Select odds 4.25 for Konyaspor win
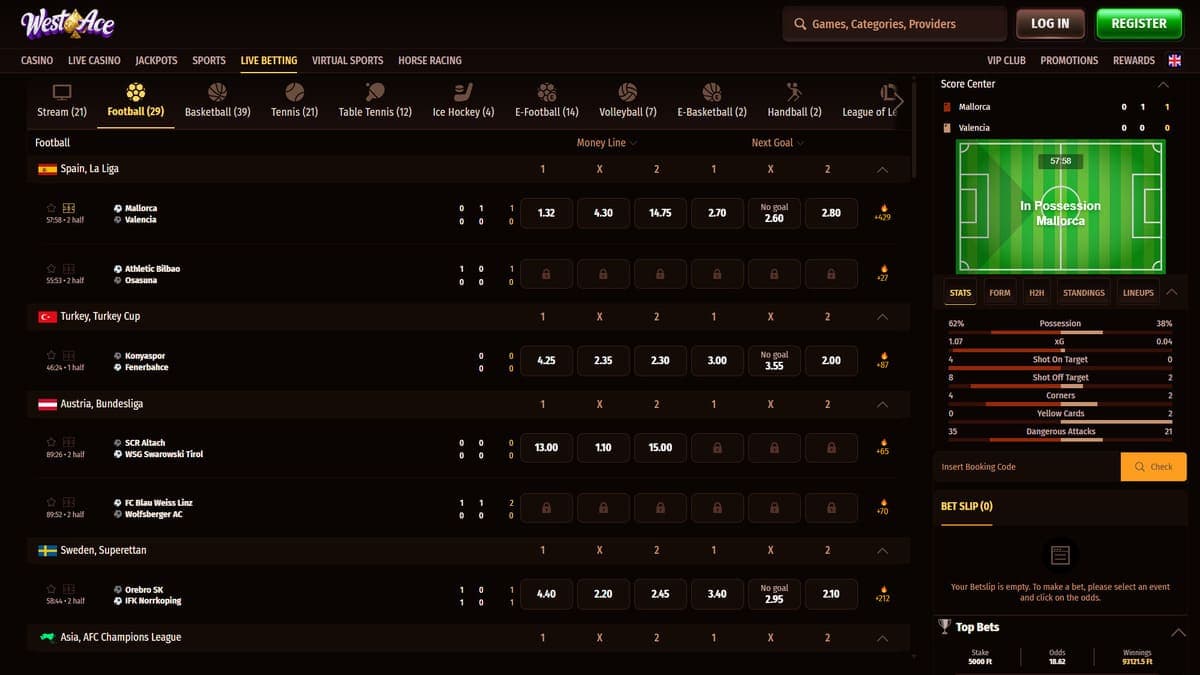Viewport: 1200px width, 675px height. tap(546, 360)
